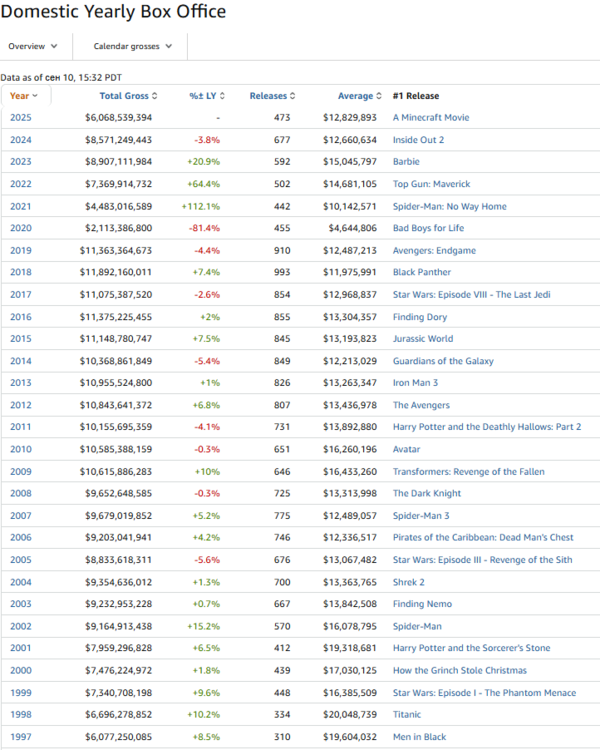Click the Average column sort arrows
The height and width of the screenshot is (750, 600).
[x=379, y=96]
